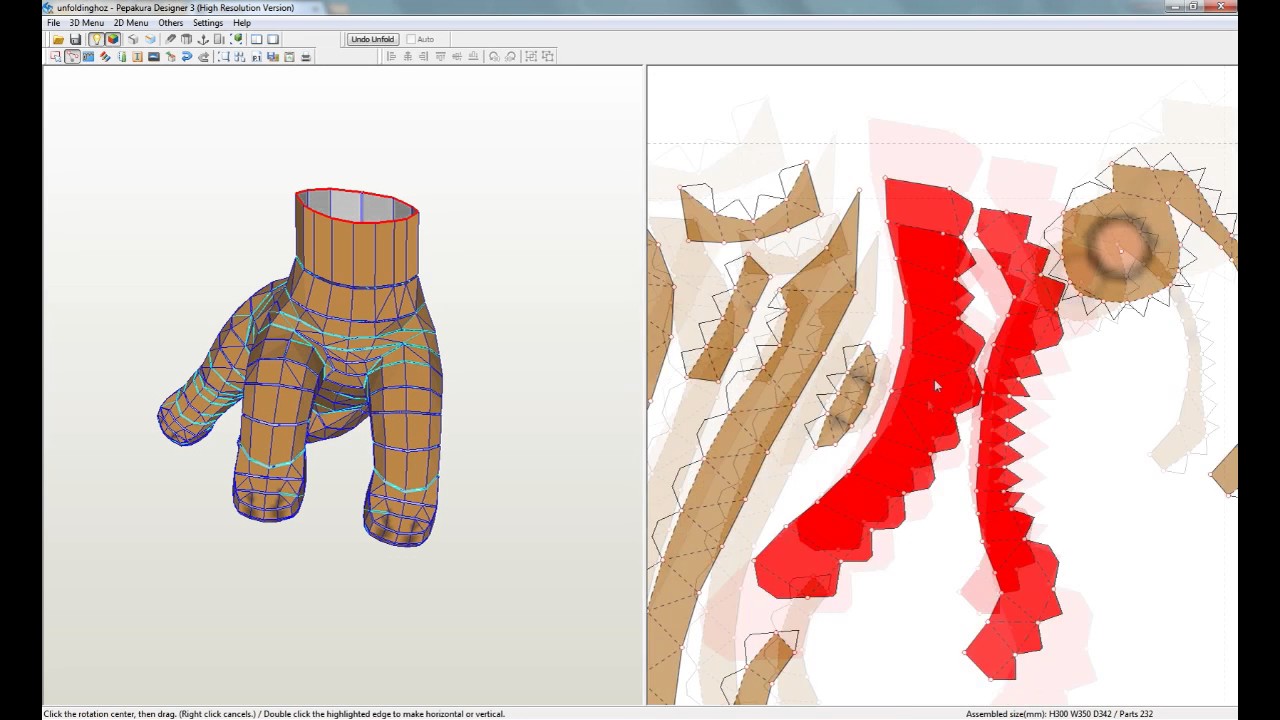Viewport: 1280px width, 720px height.
Task: Click the colored pencils edge color icon
Action: pyautogui.click(x=105, y=56)
